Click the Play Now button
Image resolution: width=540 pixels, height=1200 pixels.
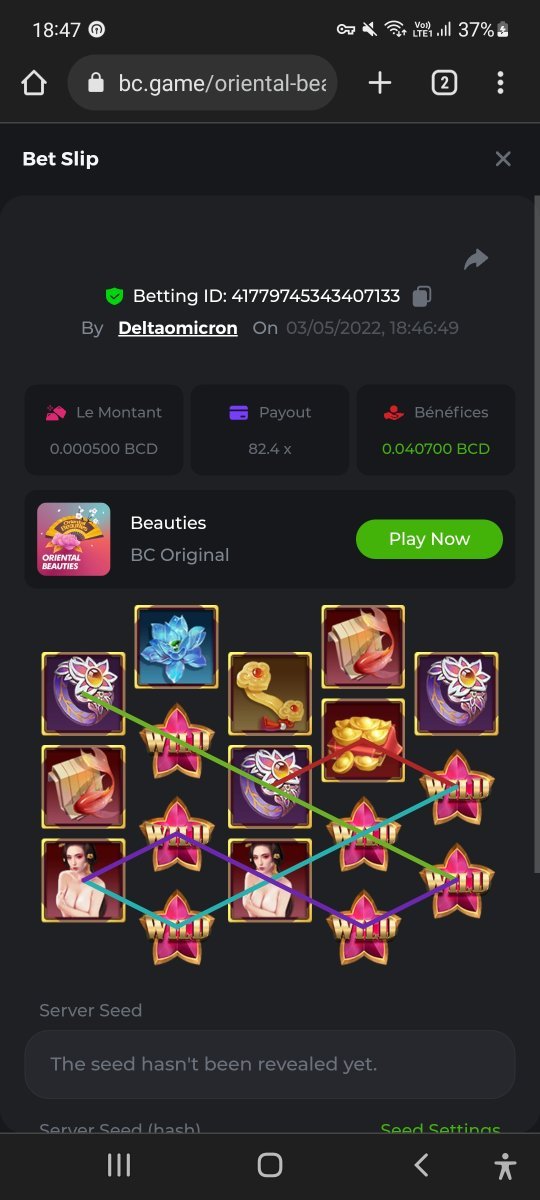pos(429,539)
